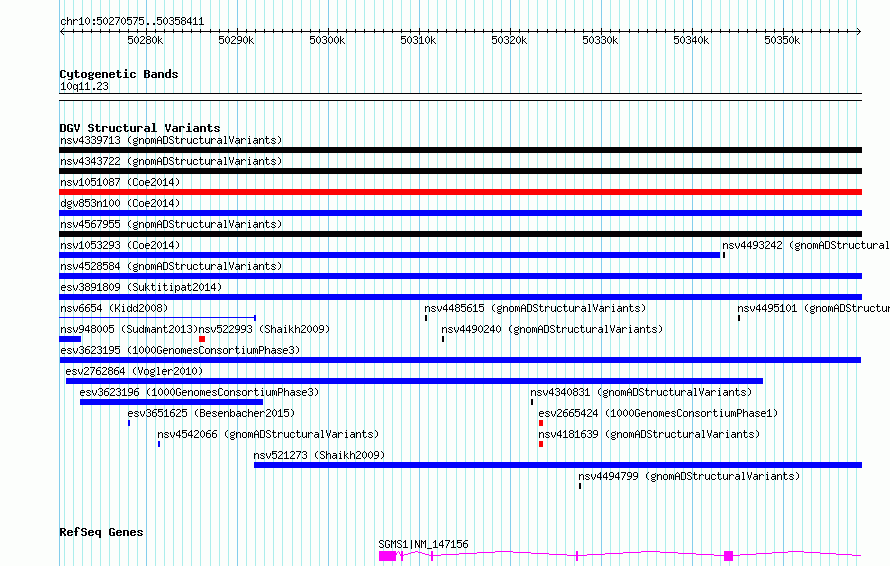Open the nsv4343722 structural variant label
This screenshot has width=890, height=566.
coord(171,161)
